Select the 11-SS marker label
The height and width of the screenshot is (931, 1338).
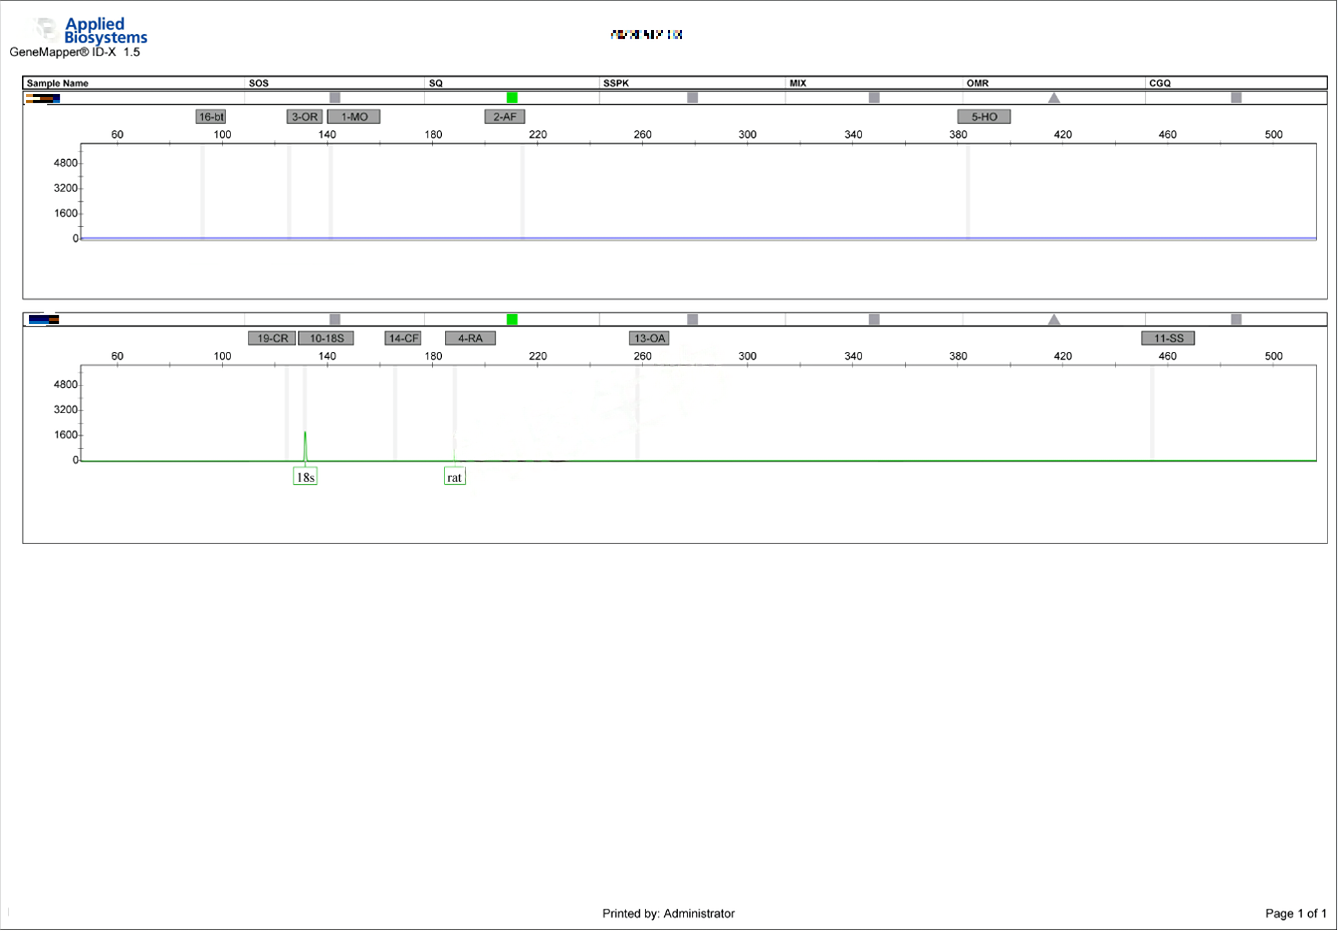point(1168,339)
